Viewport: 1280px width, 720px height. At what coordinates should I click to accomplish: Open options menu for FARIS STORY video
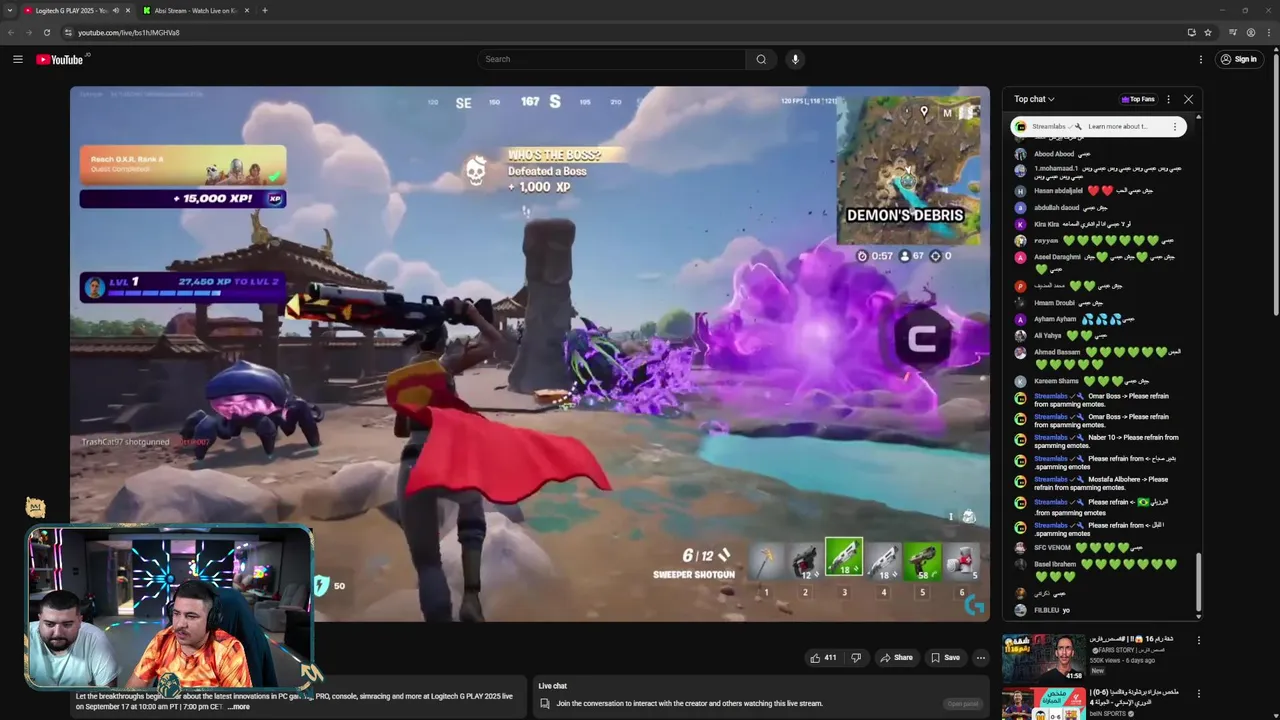tap(1199, 640)
